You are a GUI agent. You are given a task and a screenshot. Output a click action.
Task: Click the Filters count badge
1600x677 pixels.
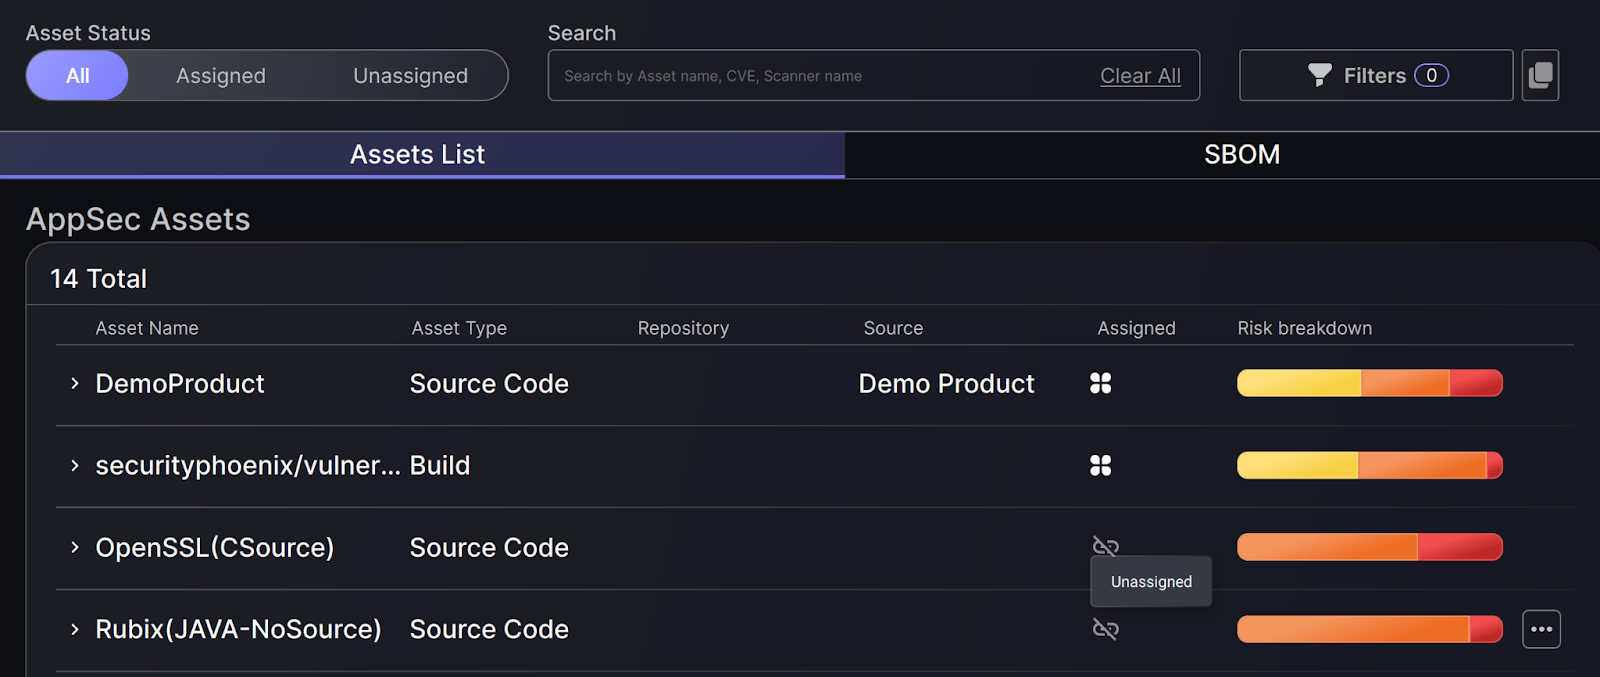1431,75
